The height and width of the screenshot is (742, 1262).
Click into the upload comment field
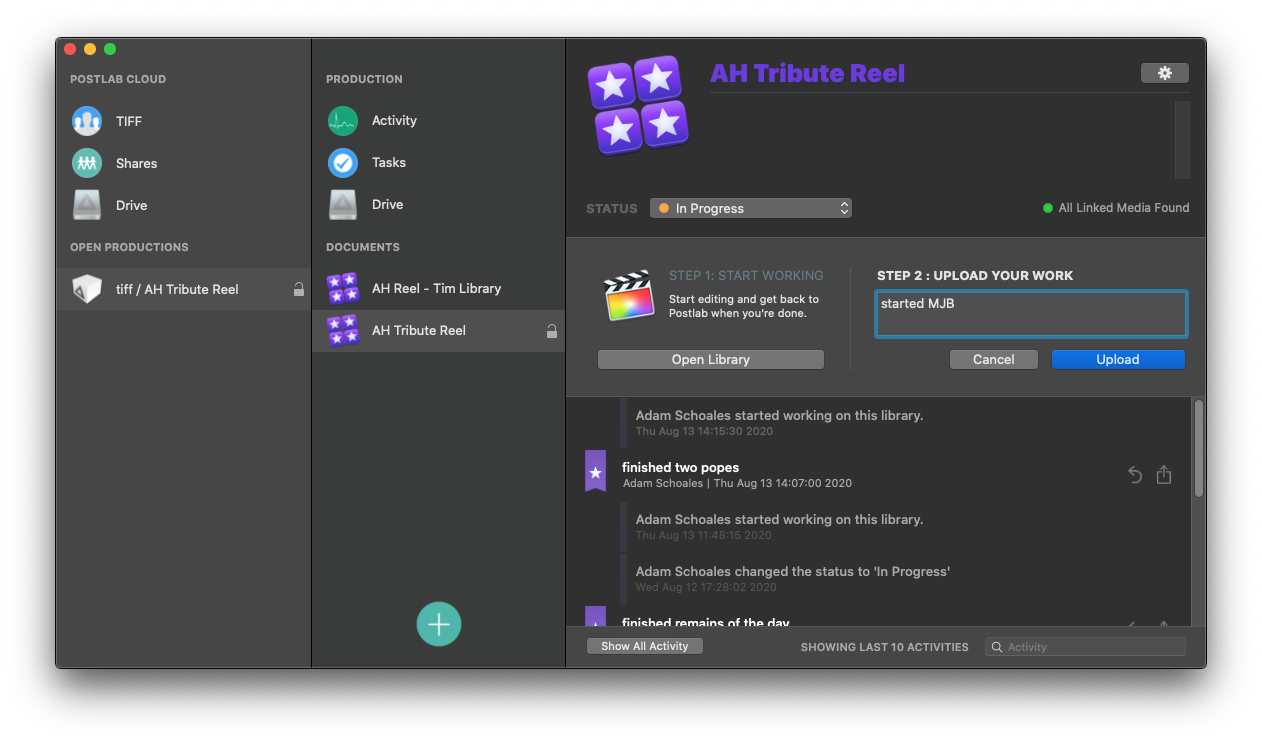1031,314
